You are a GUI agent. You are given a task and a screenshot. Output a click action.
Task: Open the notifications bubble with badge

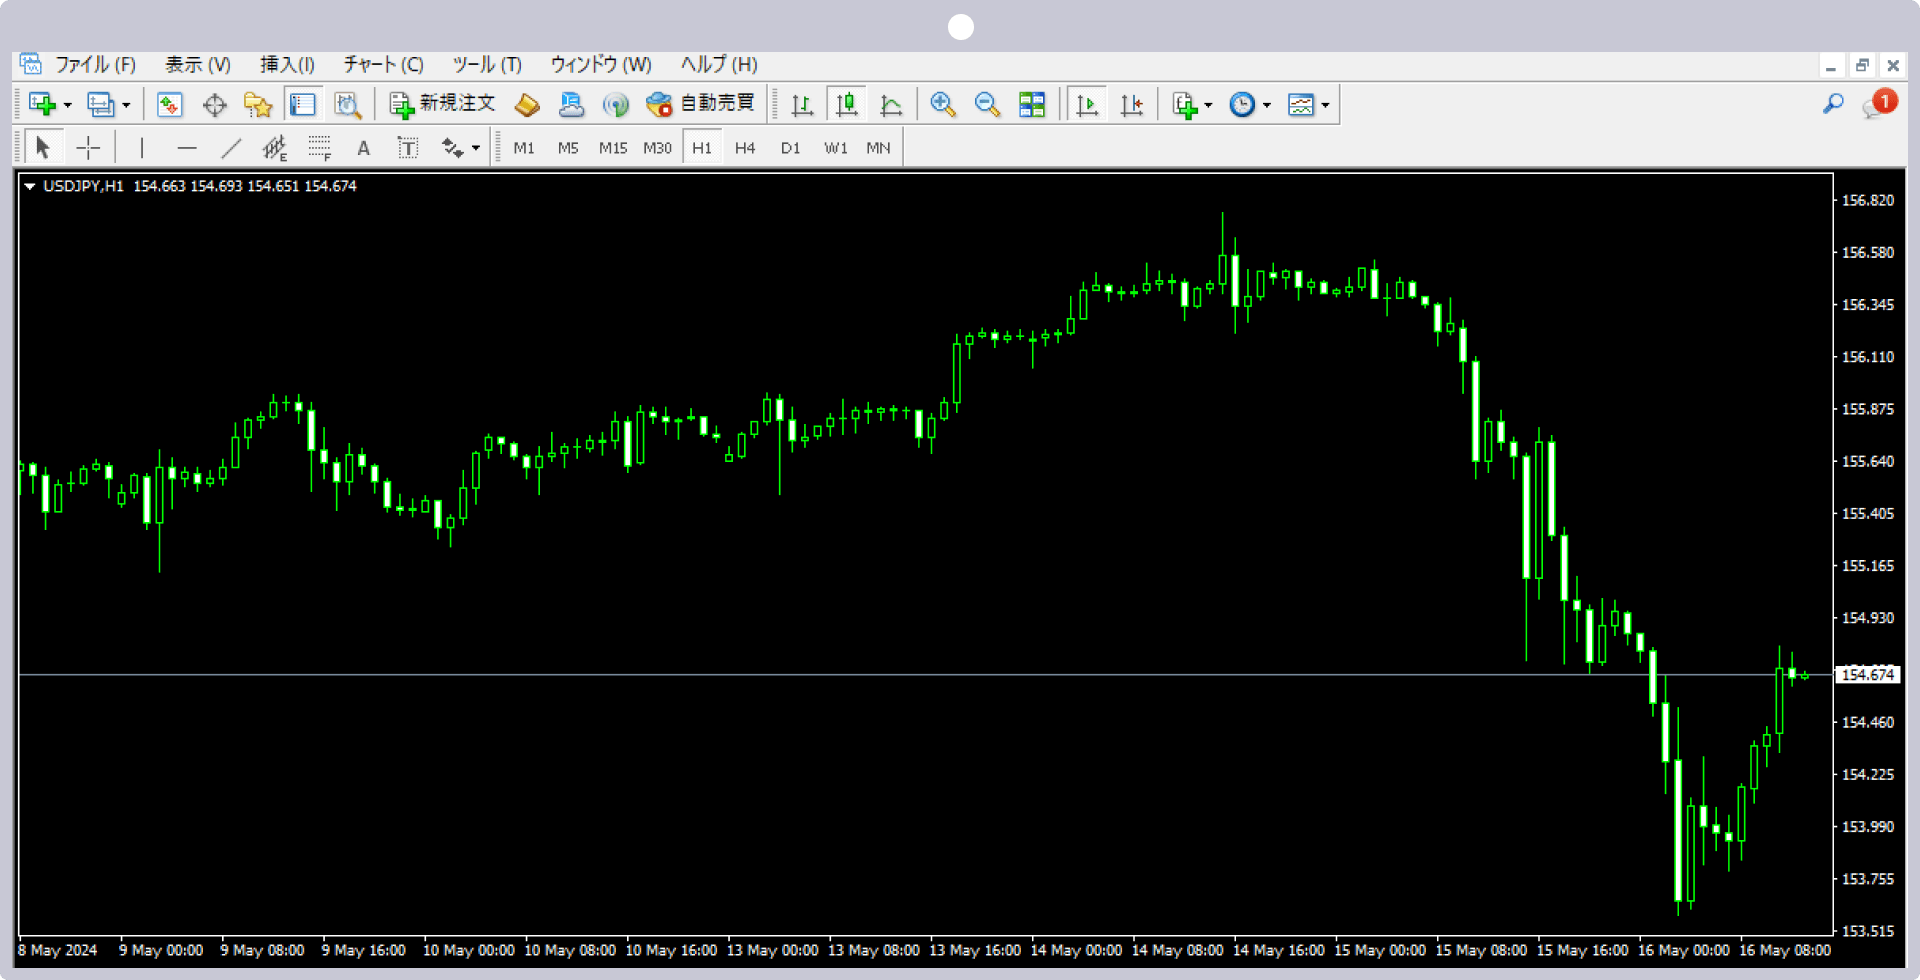1879,103
